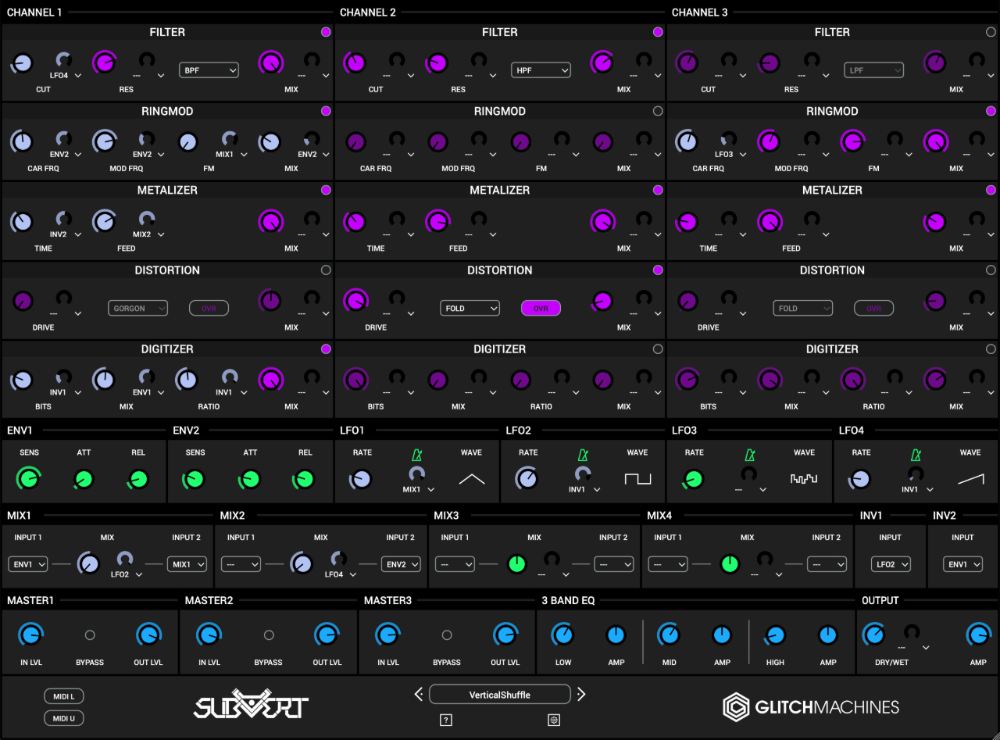Open the help question mark icon
The height and width of the screenshot is (740, 1000).
446,719
